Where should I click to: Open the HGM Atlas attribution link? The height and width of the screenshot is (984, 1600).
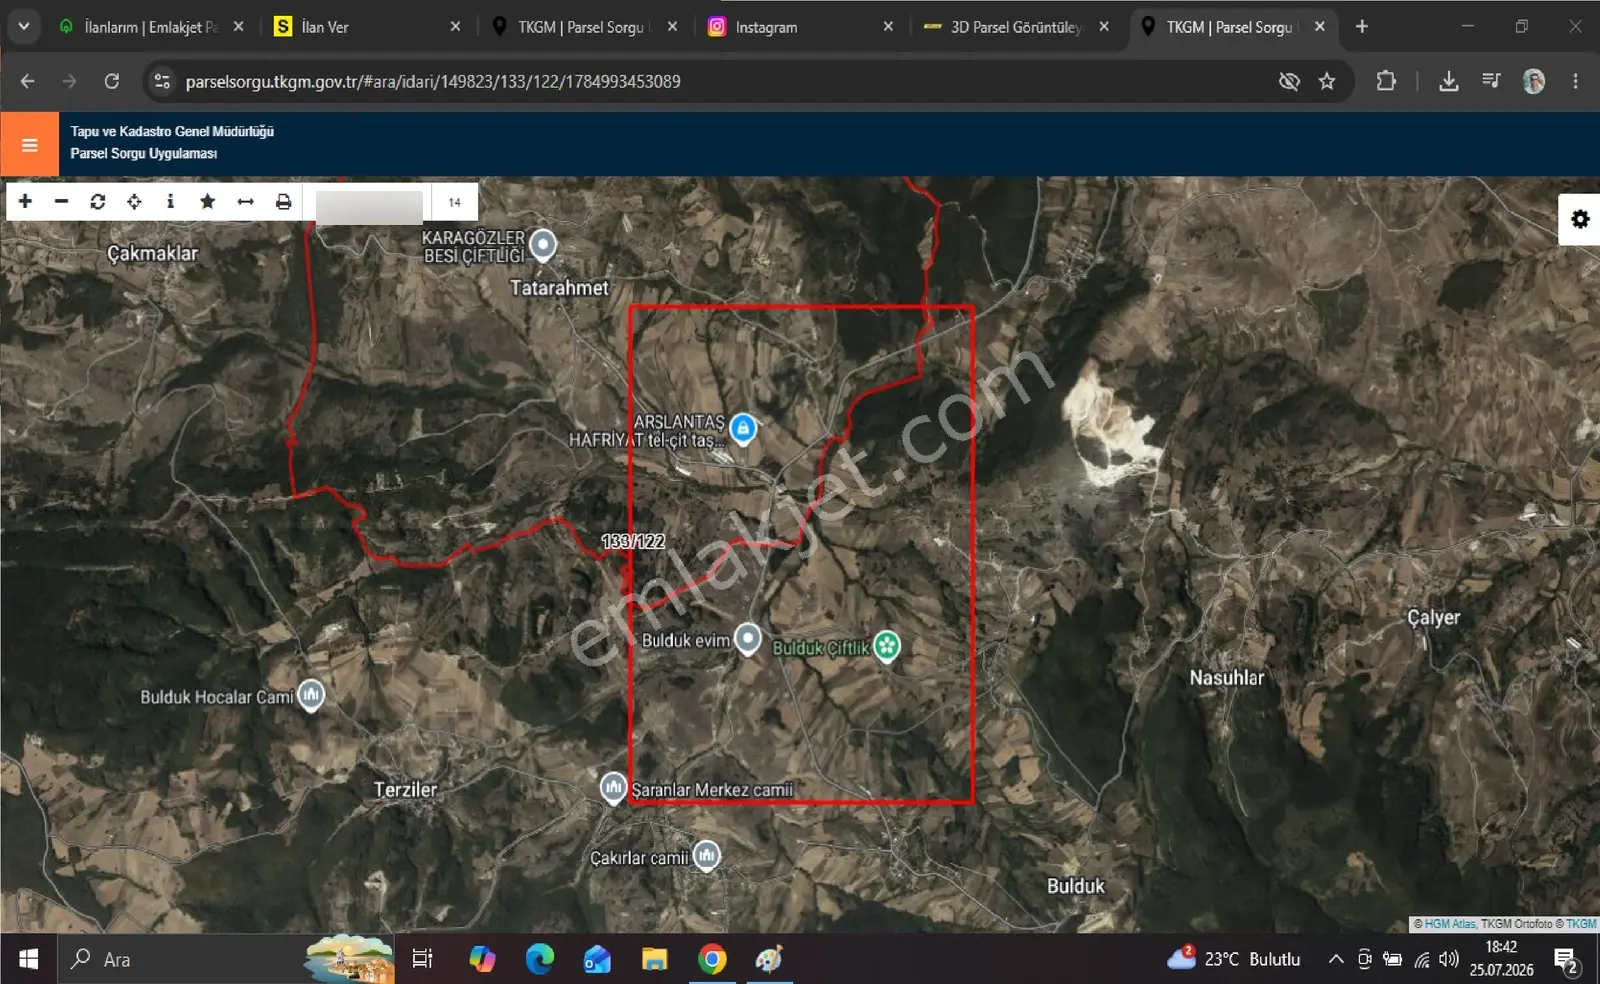pos(1449,924)
